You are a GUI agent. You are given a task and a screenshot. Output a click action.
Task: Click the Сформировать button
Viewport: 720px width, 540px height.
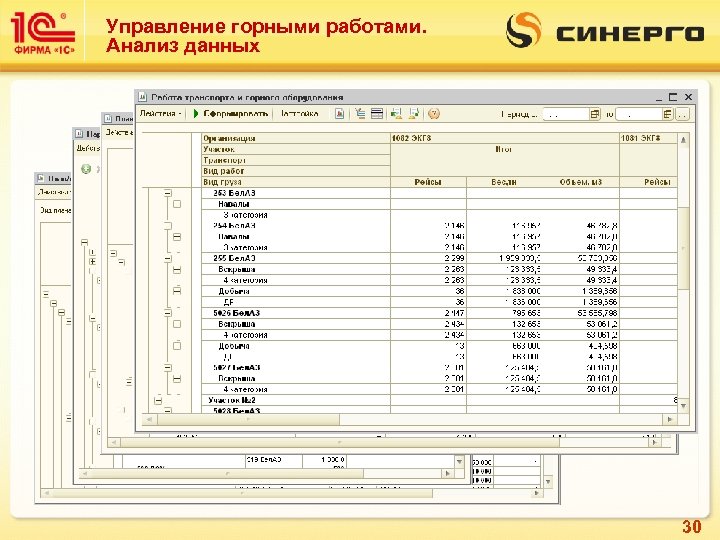pyautogui.click(x=231, y=113)
